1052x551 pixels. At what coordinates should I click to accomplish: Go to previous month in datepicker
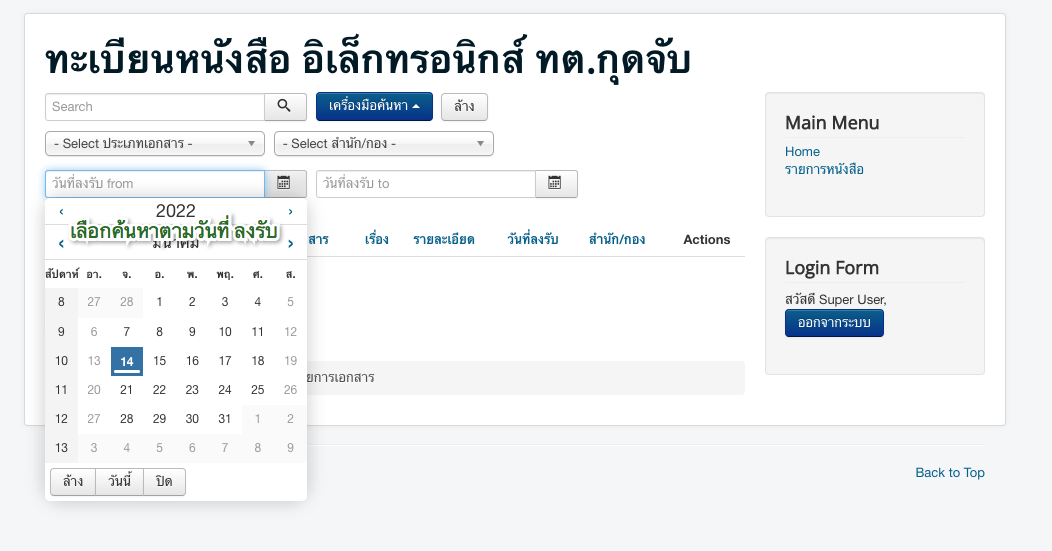[x=62, y=244]
